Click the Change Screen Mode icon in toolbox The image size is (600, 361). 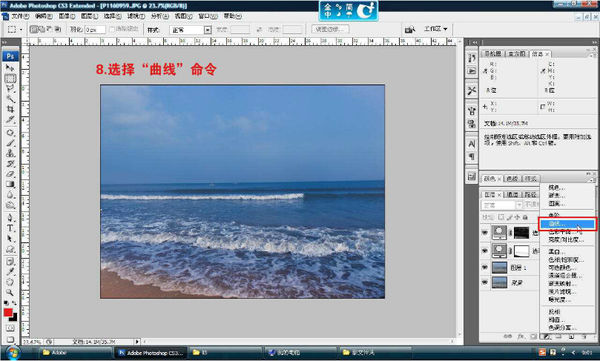(10, 339)
